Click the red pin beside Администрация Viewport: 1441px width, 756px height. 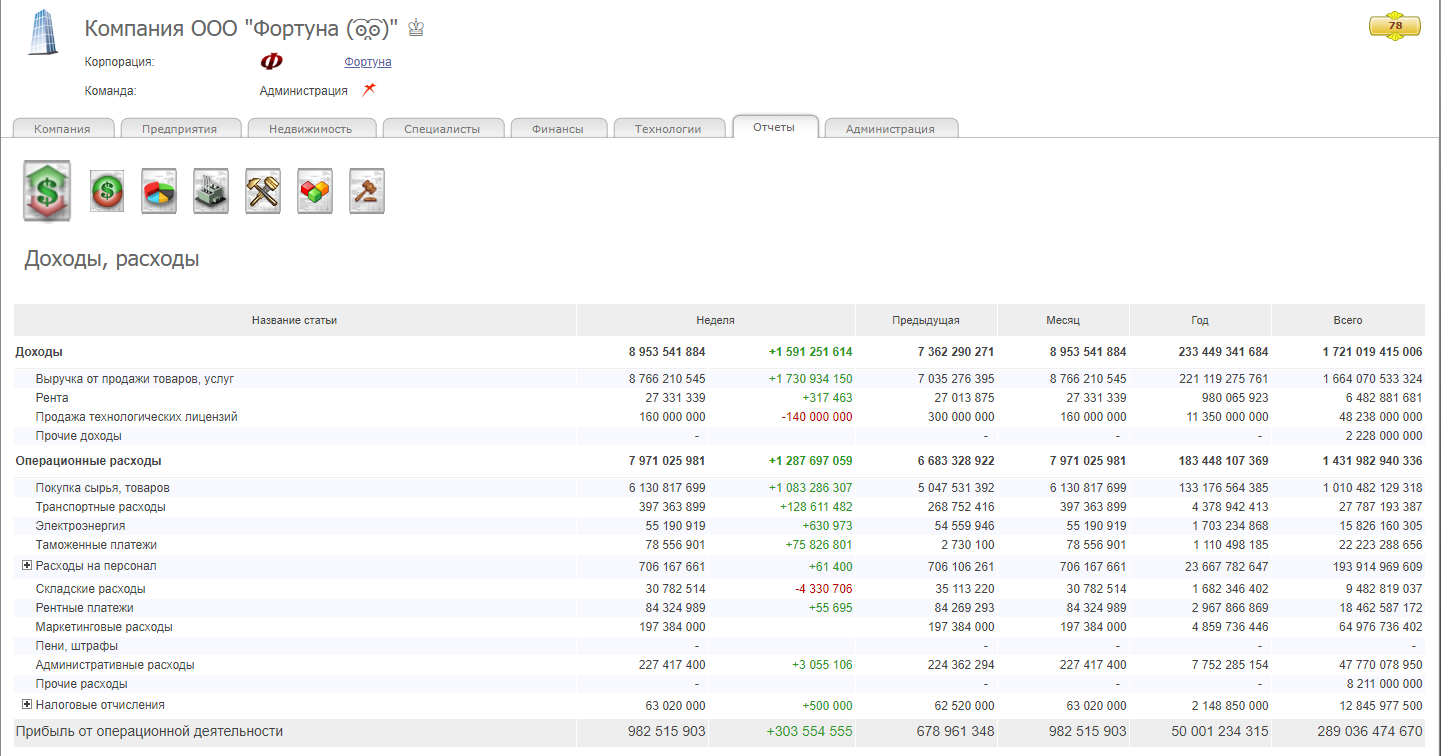click(369, 90)
